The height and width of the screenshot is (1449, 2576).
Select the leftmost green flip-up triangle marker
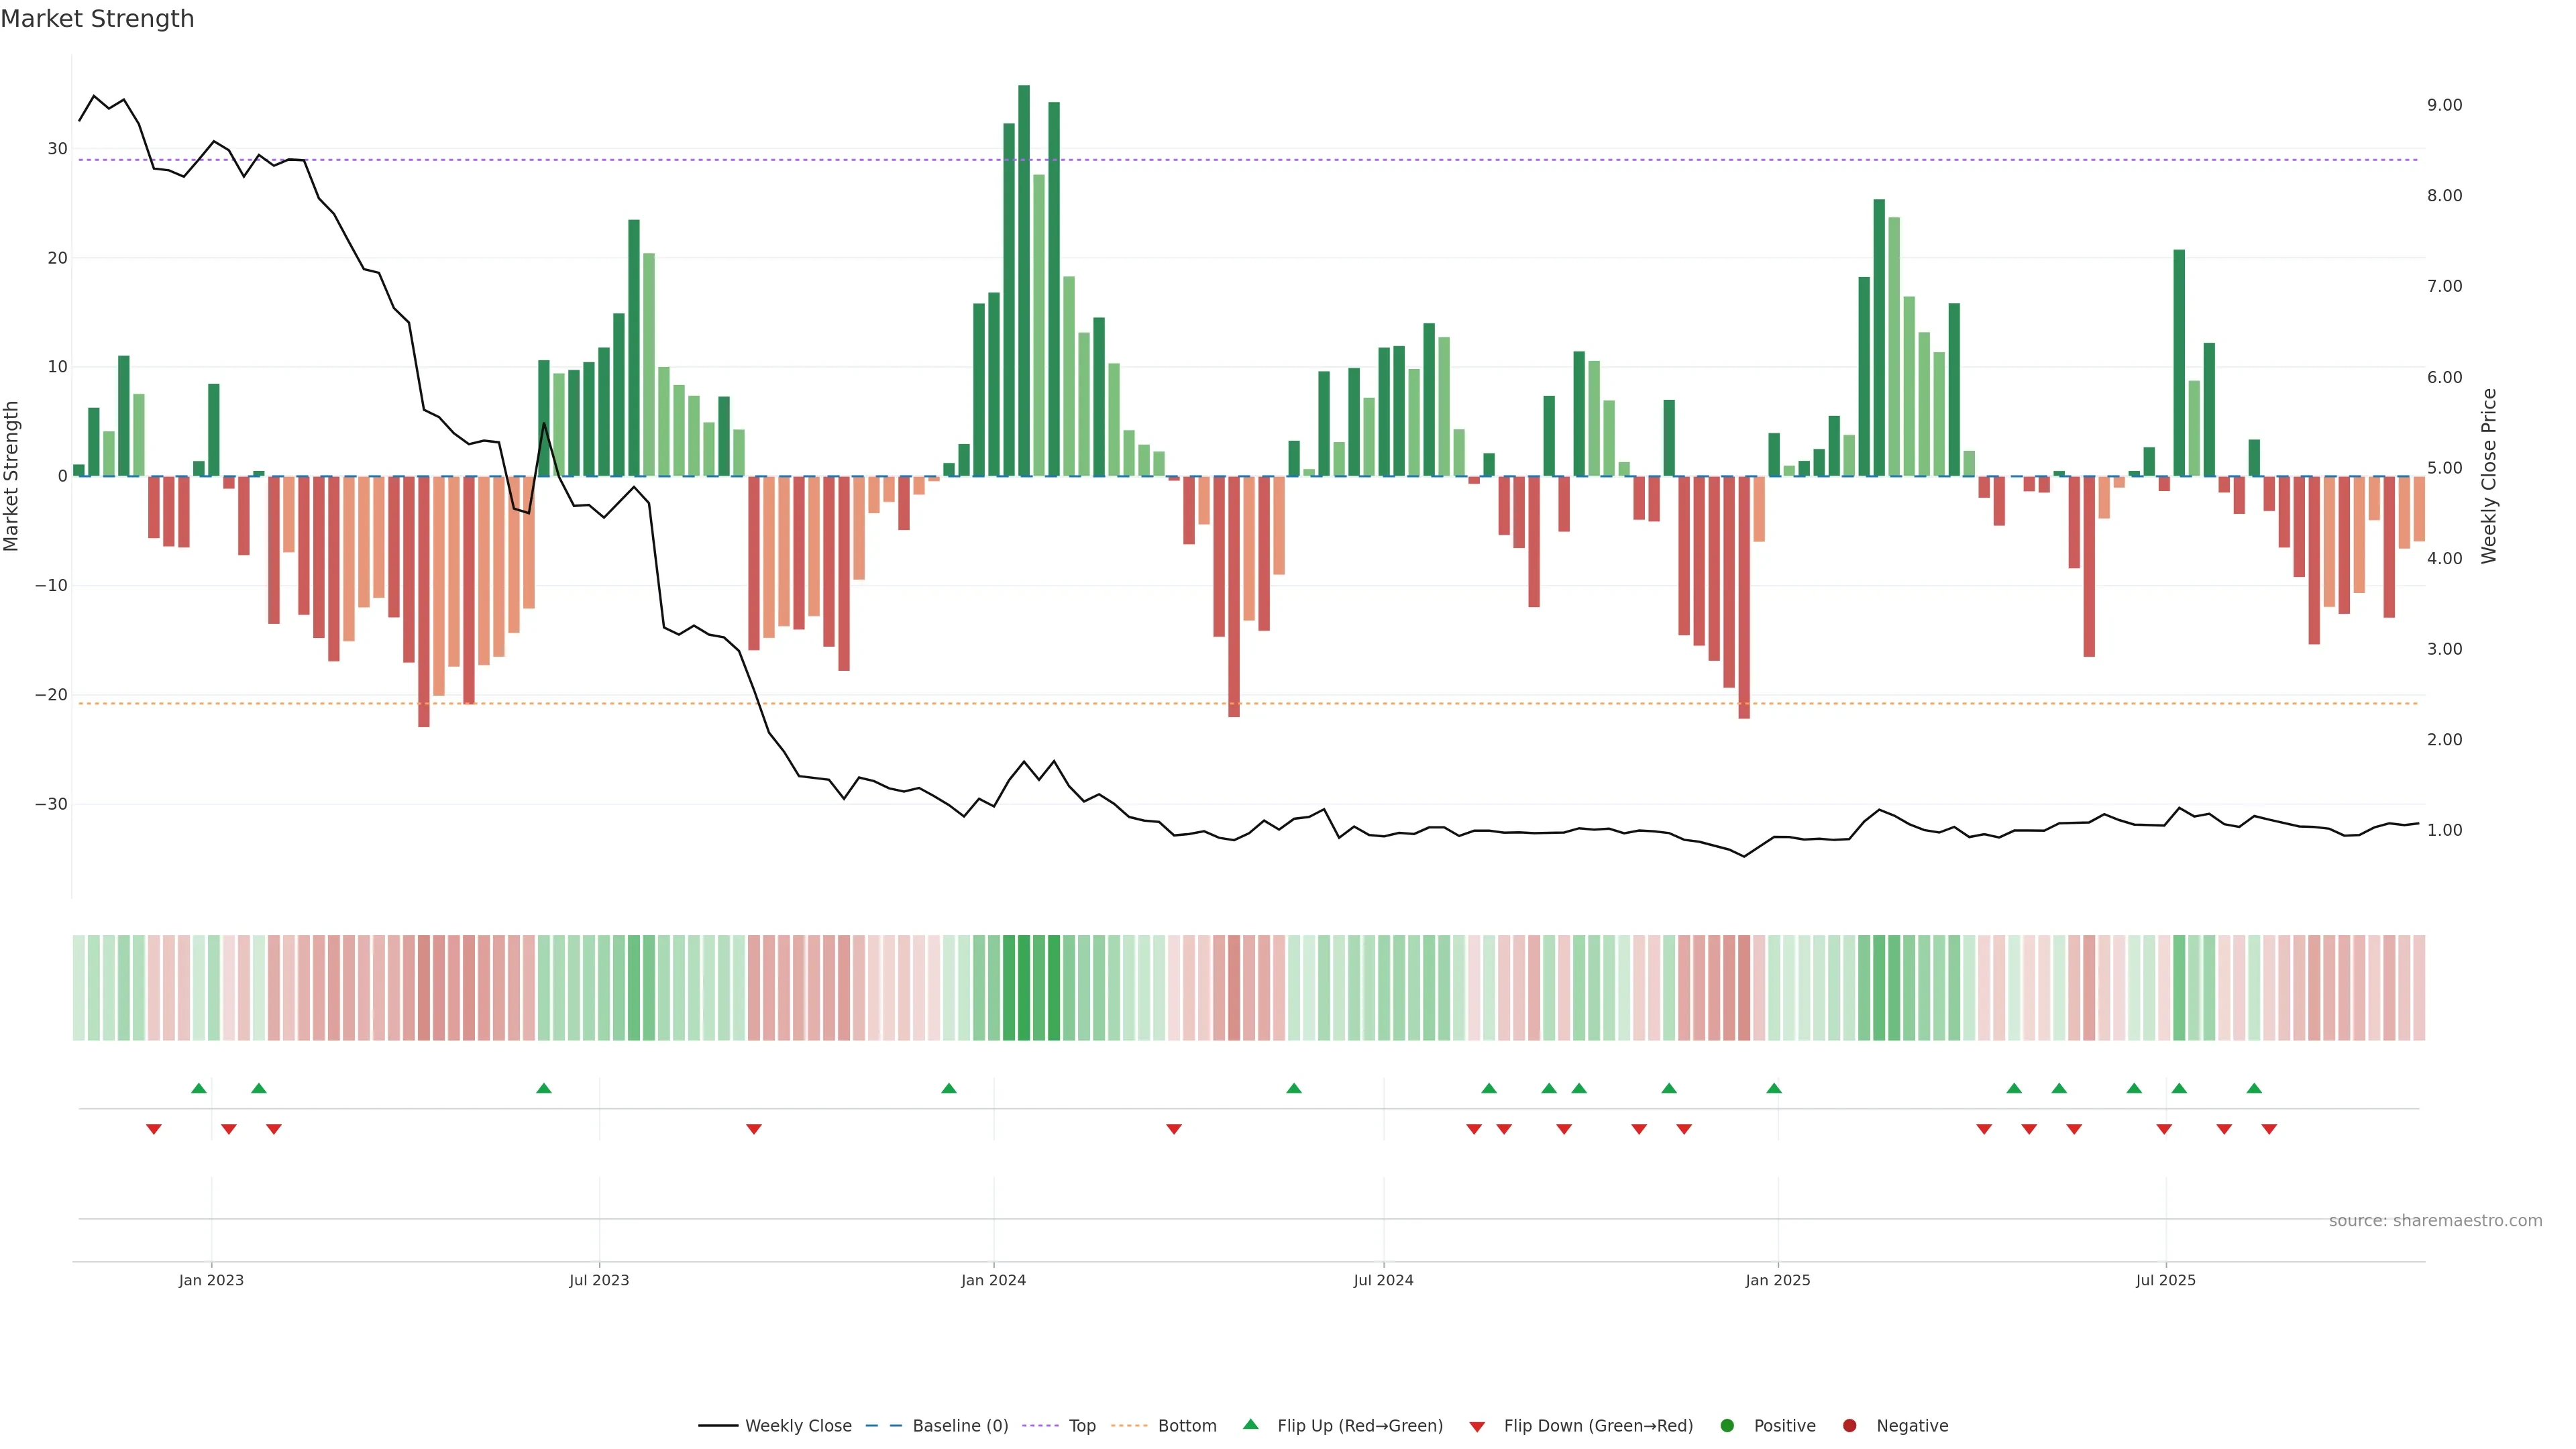pyautogui.click(x=199, y=1088)
